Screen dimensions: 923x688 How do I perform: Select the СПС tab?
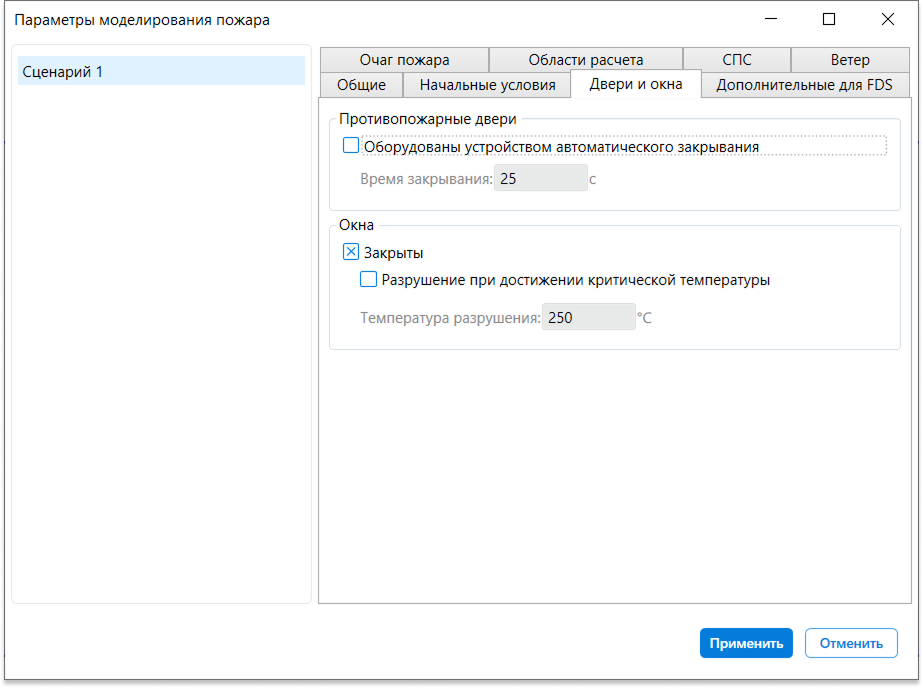point(736,59)
